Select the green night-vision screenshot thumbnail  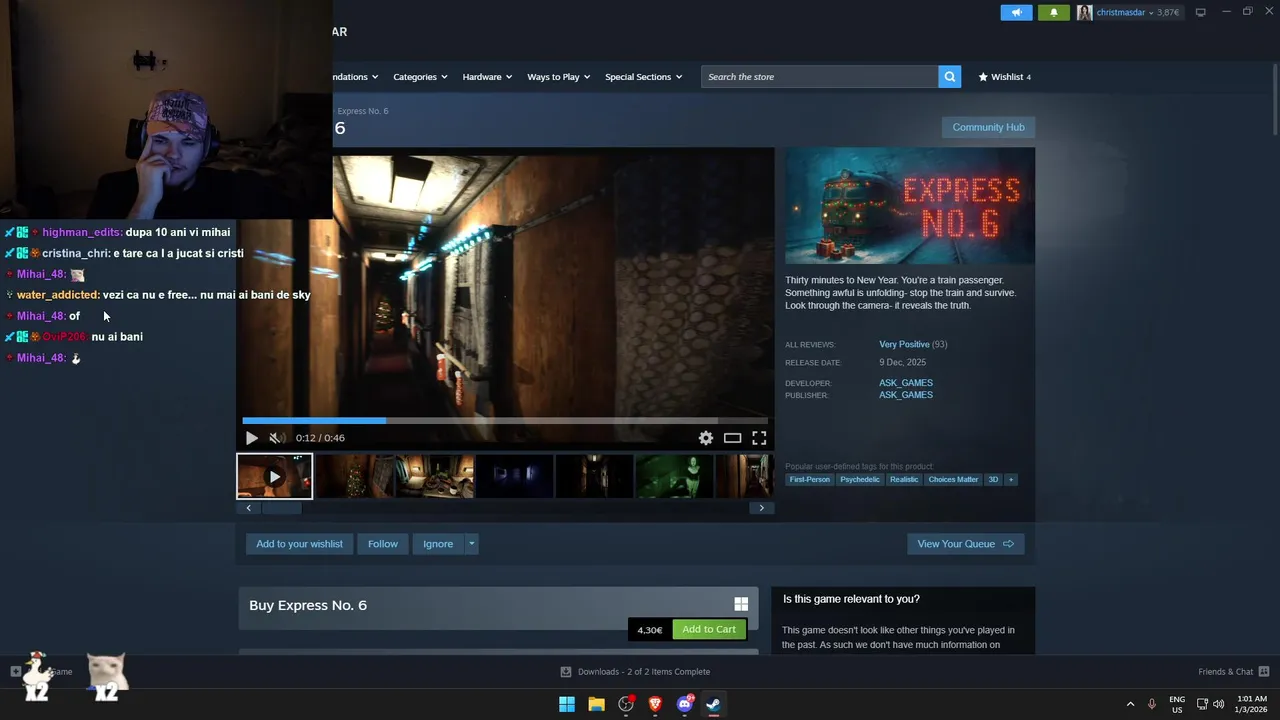(674, 476)
